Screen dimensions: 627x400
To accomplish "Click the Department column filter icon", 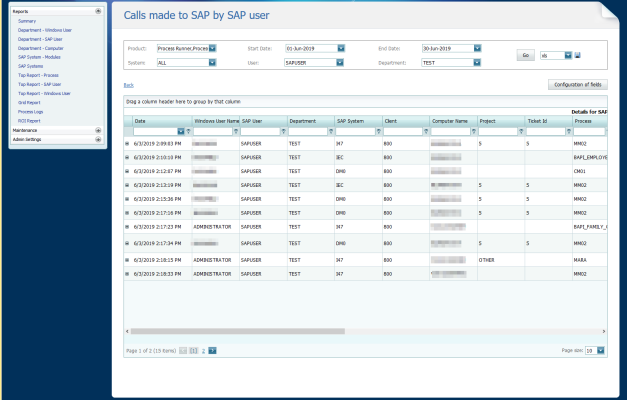I will coord(331,131).
